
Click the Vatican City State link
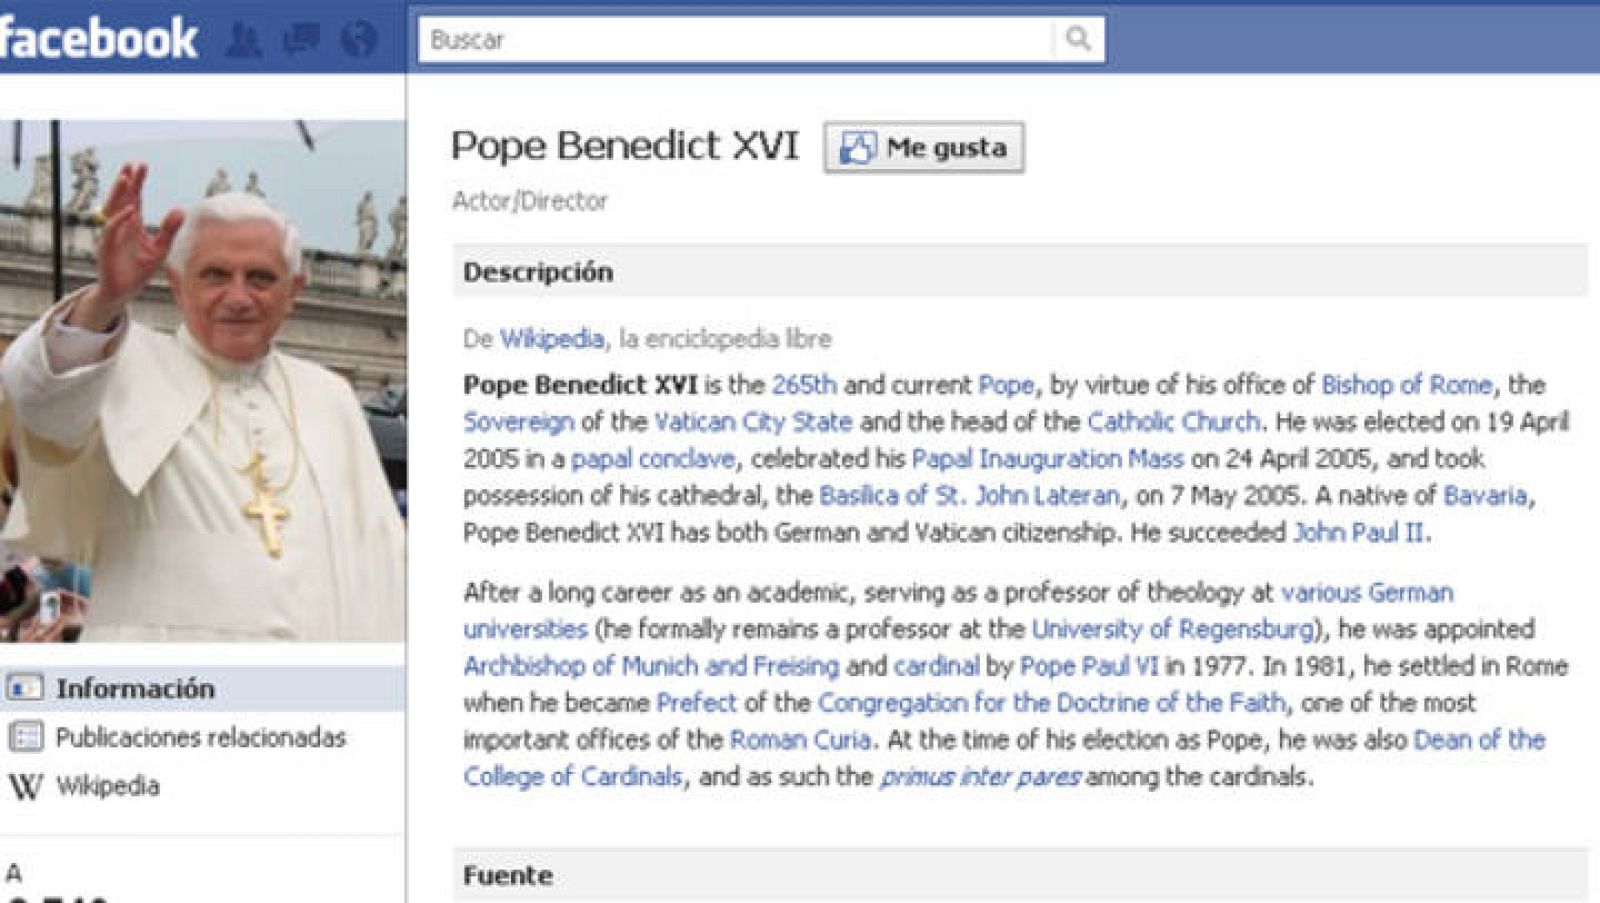(x=751, y=422)
